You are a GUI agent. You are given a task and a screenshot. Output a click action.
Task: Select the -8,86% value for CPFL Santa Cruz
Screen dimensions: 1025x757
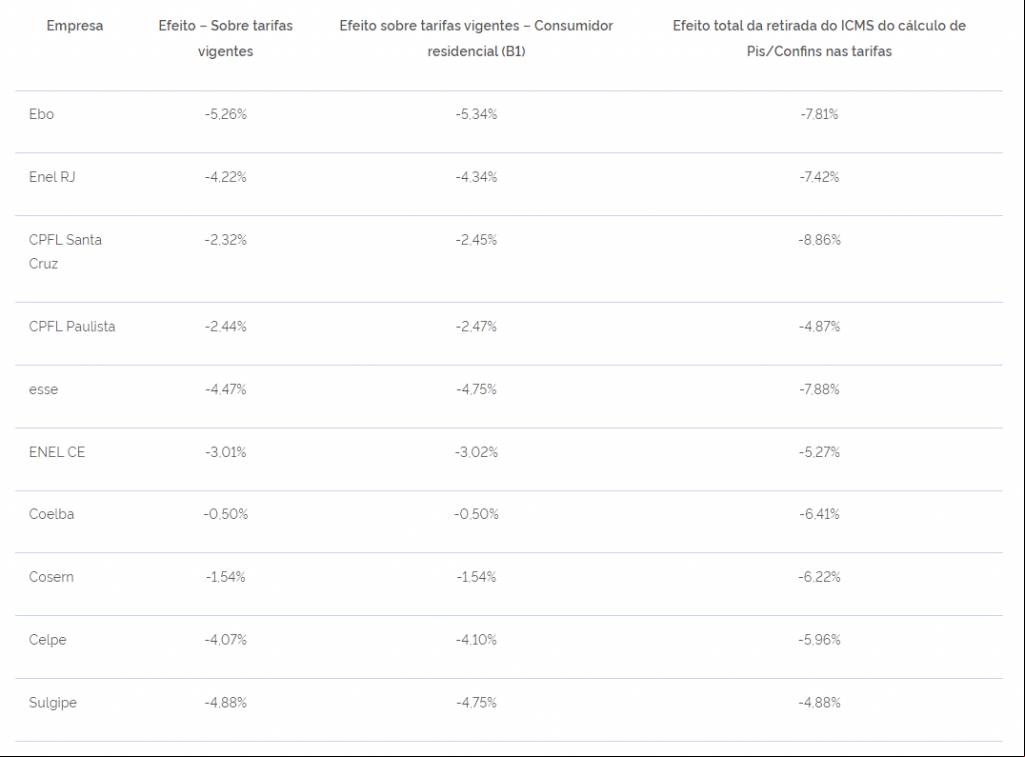pyautogui.click(x=819, y=240)
